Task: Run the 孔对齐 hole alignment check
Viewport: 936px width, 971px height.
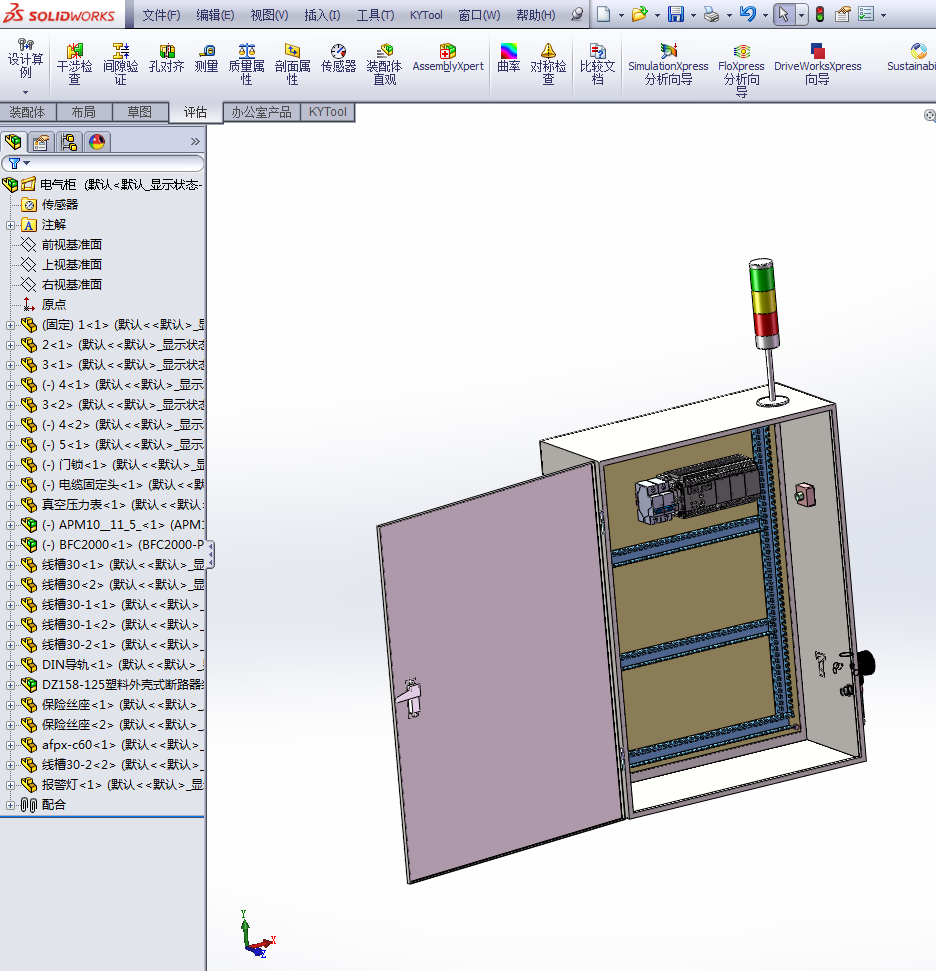Action: point(167,58)
